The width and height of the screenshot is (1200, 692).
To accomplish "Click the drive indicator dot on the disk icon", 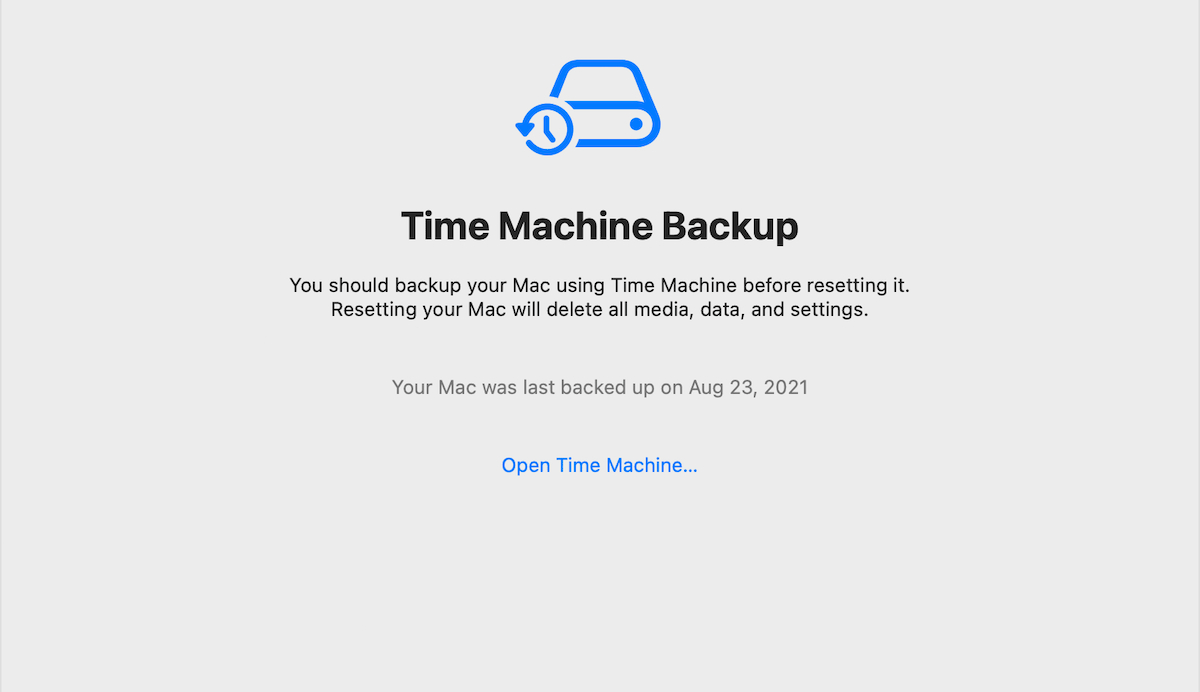I will [x=636, y=124].
